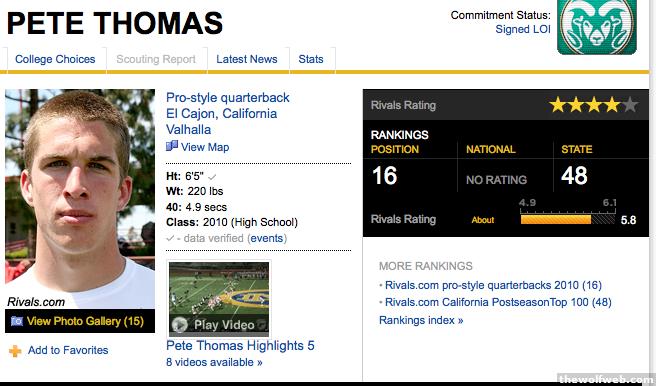Screen dimensions: 656x386
Task: Open the Stats tab
Action: tap(311, 59)
